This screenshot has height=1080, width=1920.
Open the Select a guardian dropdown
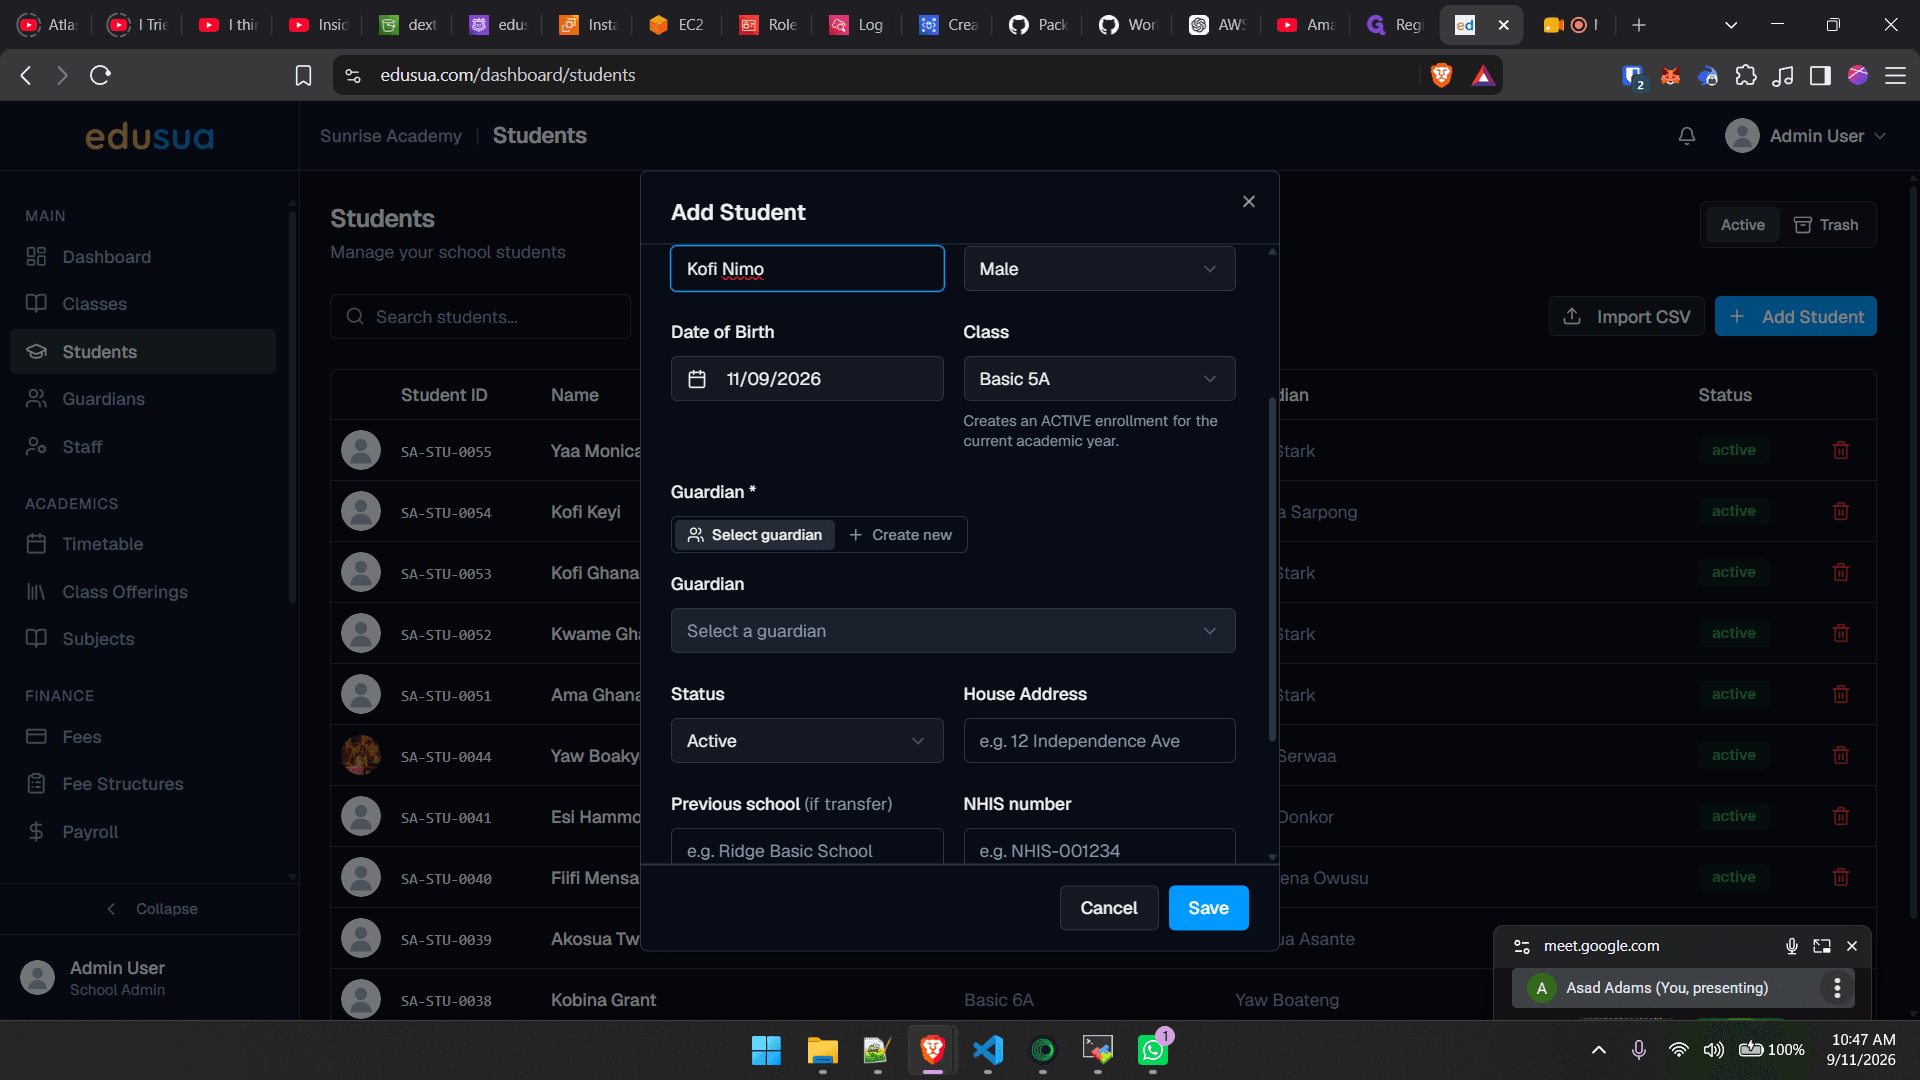(x=953, y=631)
